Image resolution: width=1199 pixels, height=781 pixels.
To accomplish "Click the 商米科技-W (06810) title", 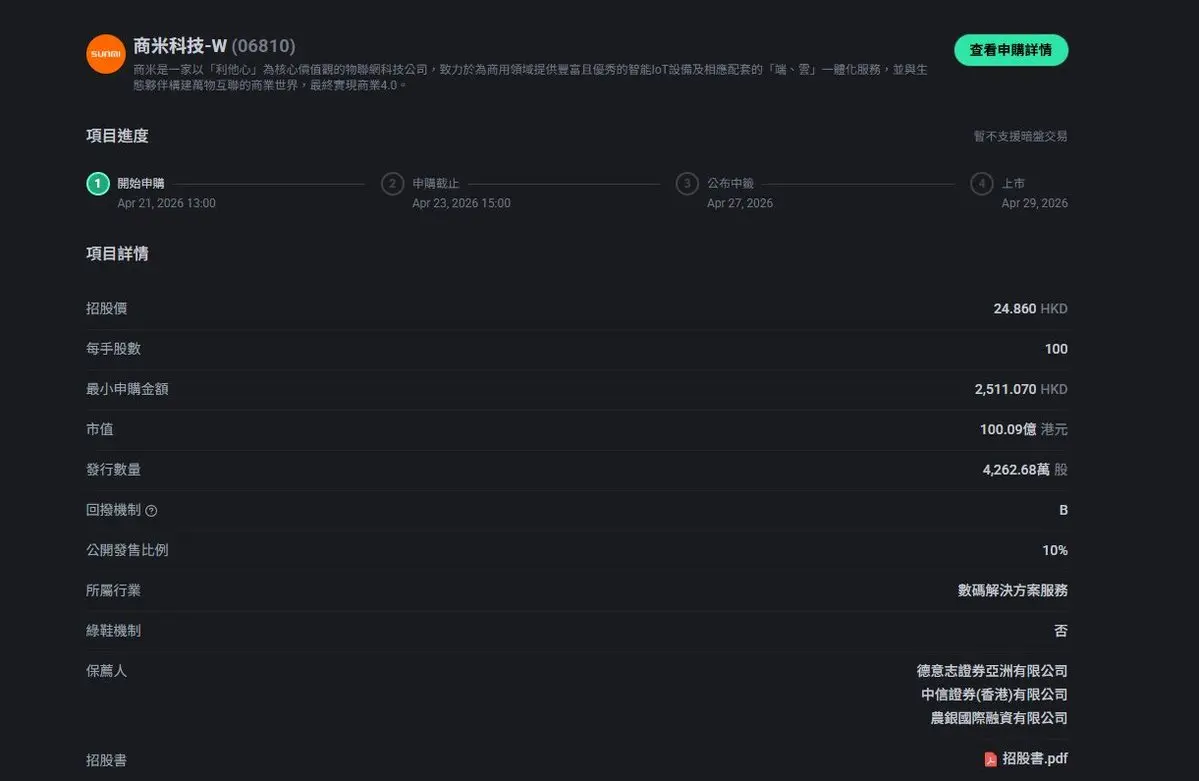I will tap(214, 46).
